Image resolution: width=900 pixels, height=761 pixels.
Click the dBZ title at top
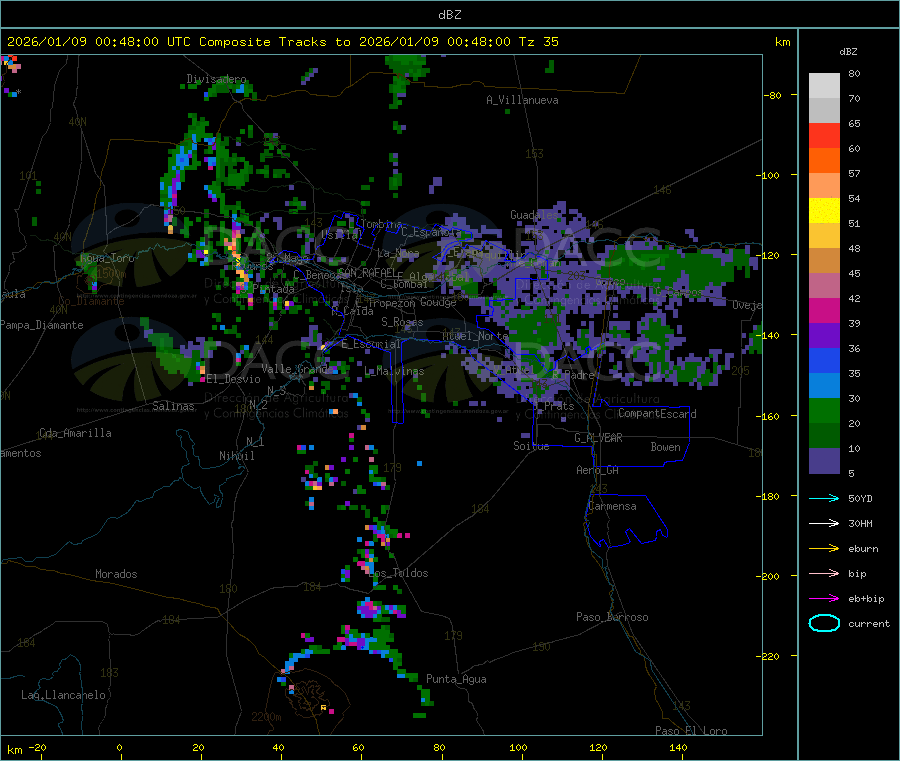point(449,15)
